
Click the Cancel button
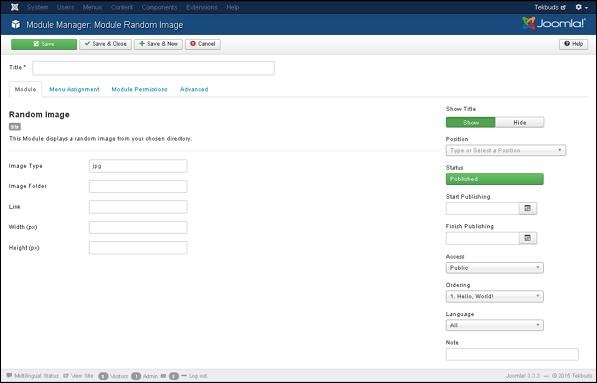203,44
